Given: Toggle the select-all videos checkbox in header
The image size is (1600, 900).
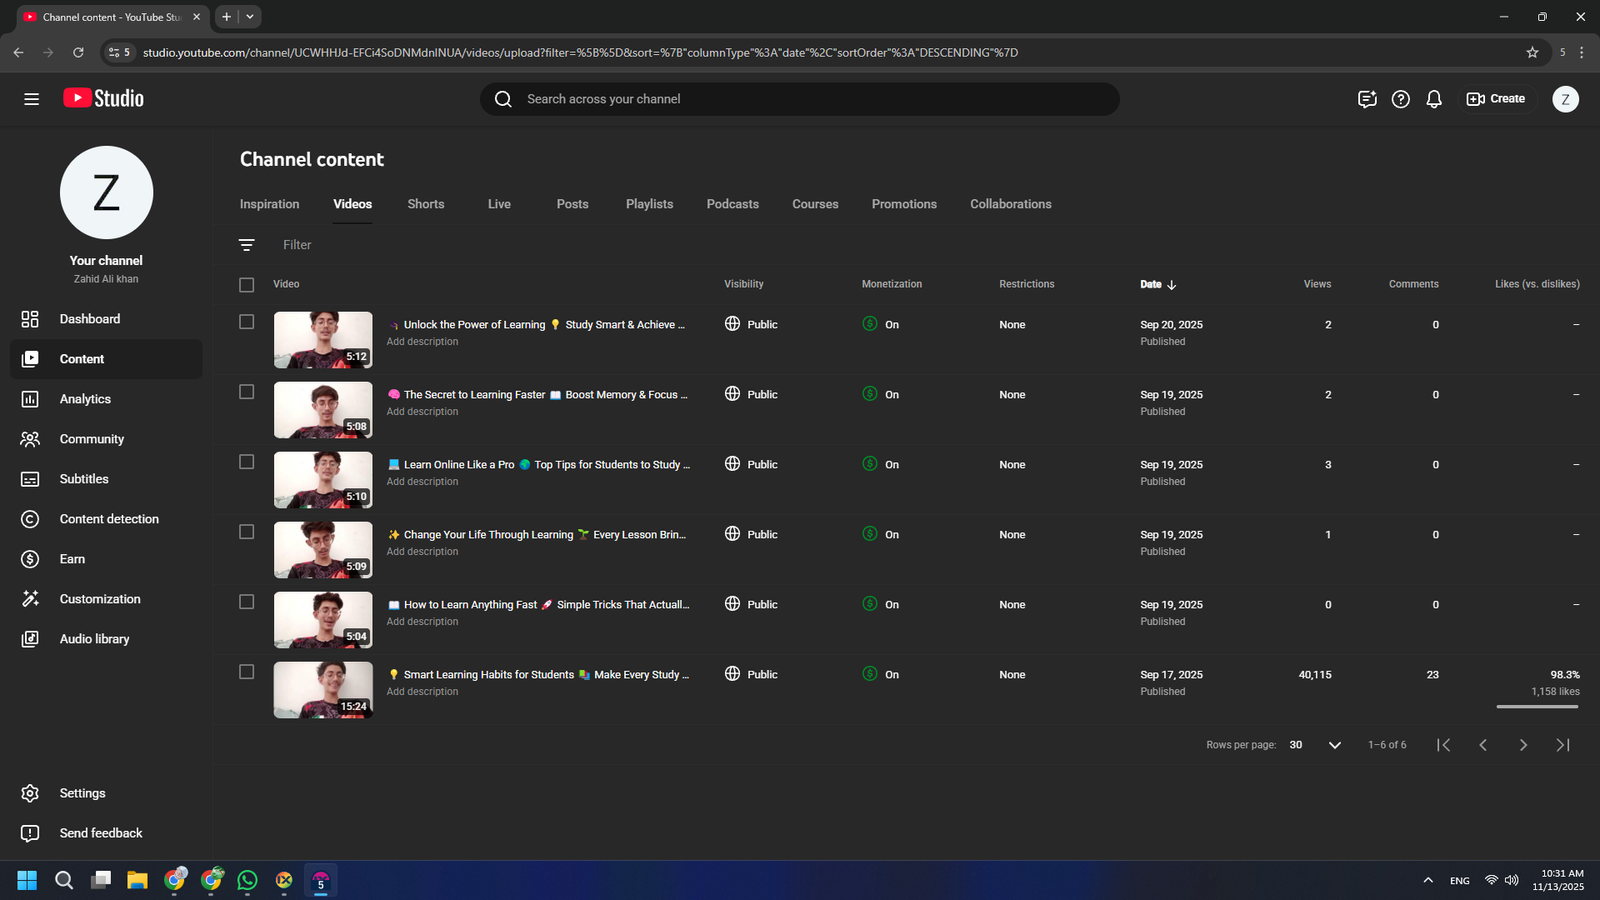Looking at the screenshot, I should pos(247,285).
